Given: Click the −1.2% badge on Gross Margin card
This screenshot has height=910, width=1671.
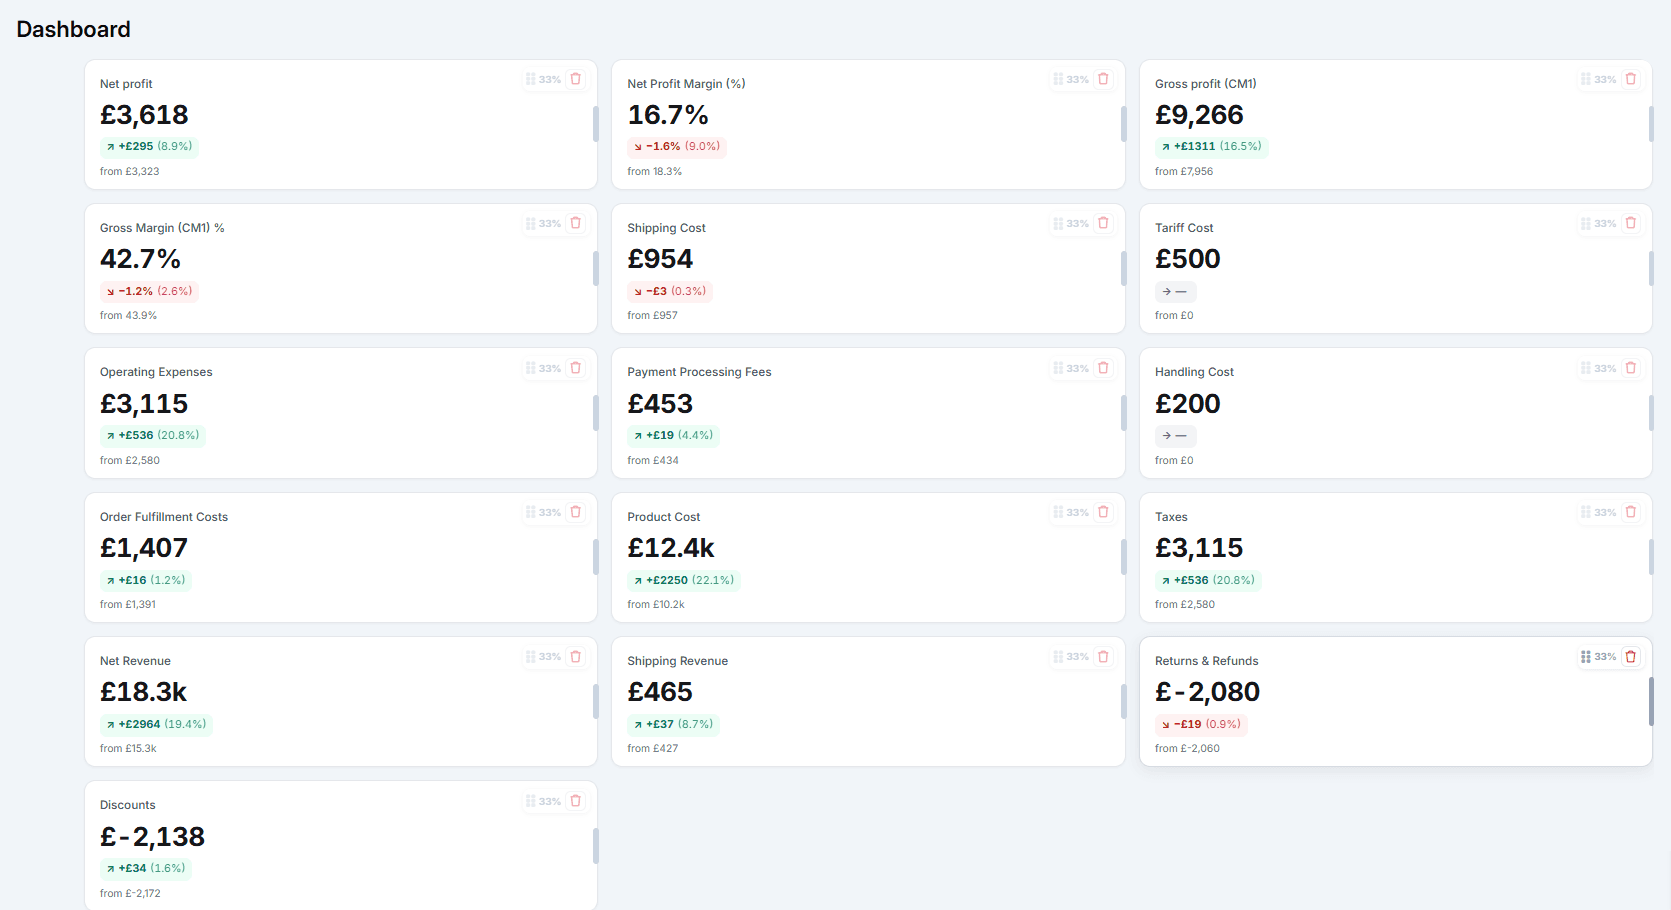Looking at the screenshot, I should point(149,291).
